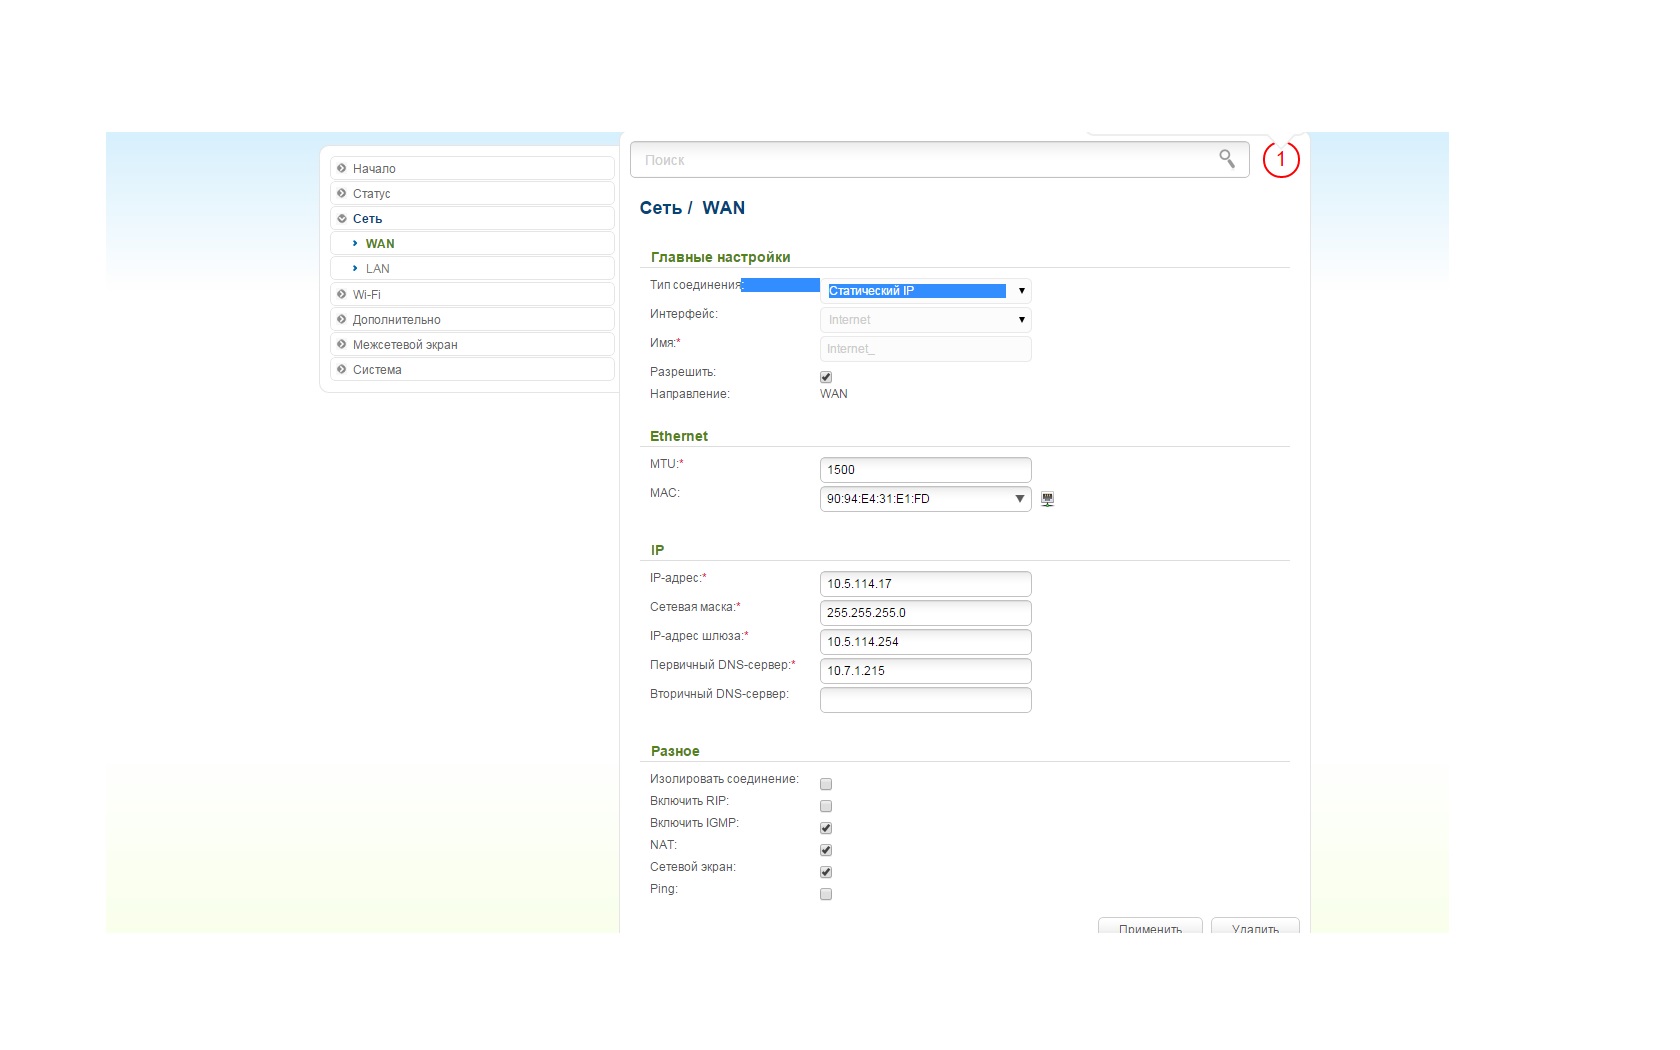The image size is (1680, 1050).
Task: Enable the Включить RIP checkbox
Action: (x=826, y=806)
